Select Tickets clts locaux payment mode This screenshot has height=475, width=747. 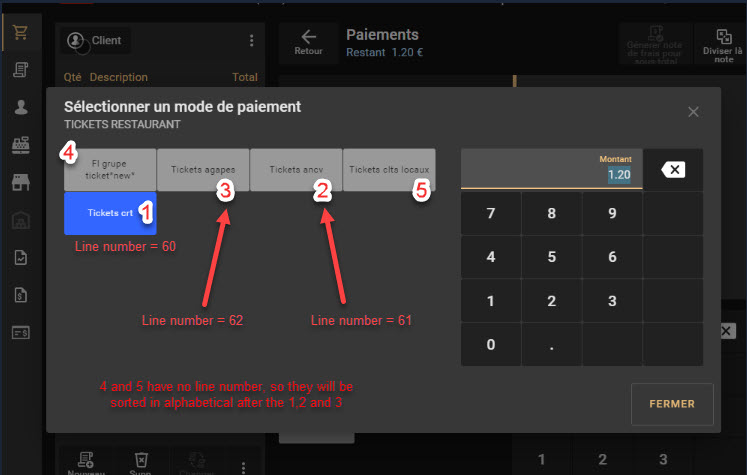point(389,170)
